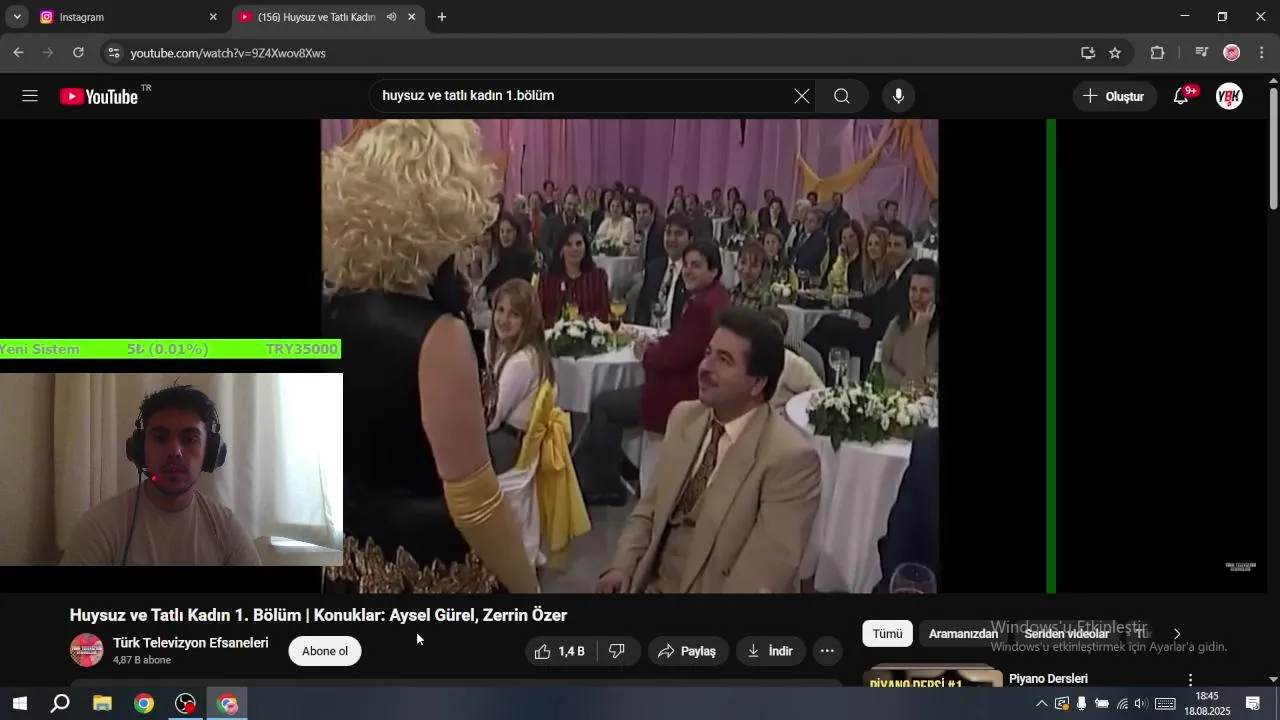Open Chrome media controls icon
The height and width of the screenshot is (720, 1280).
1202,53
